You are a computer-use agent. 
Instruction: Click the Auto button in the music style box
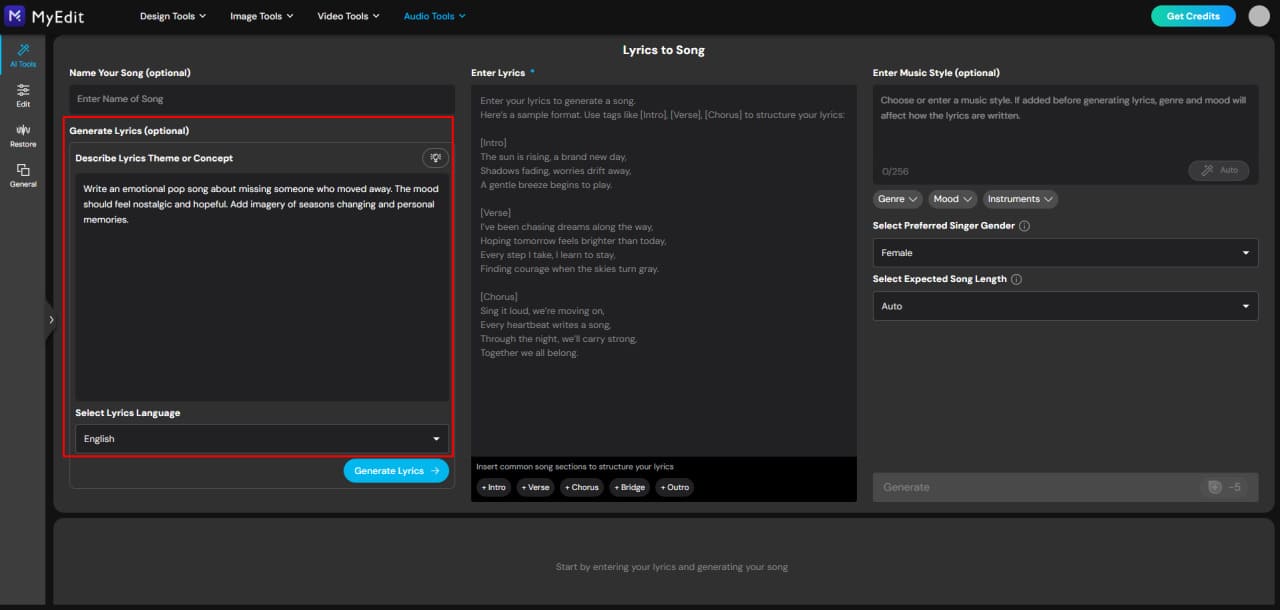coord(1218,170)
